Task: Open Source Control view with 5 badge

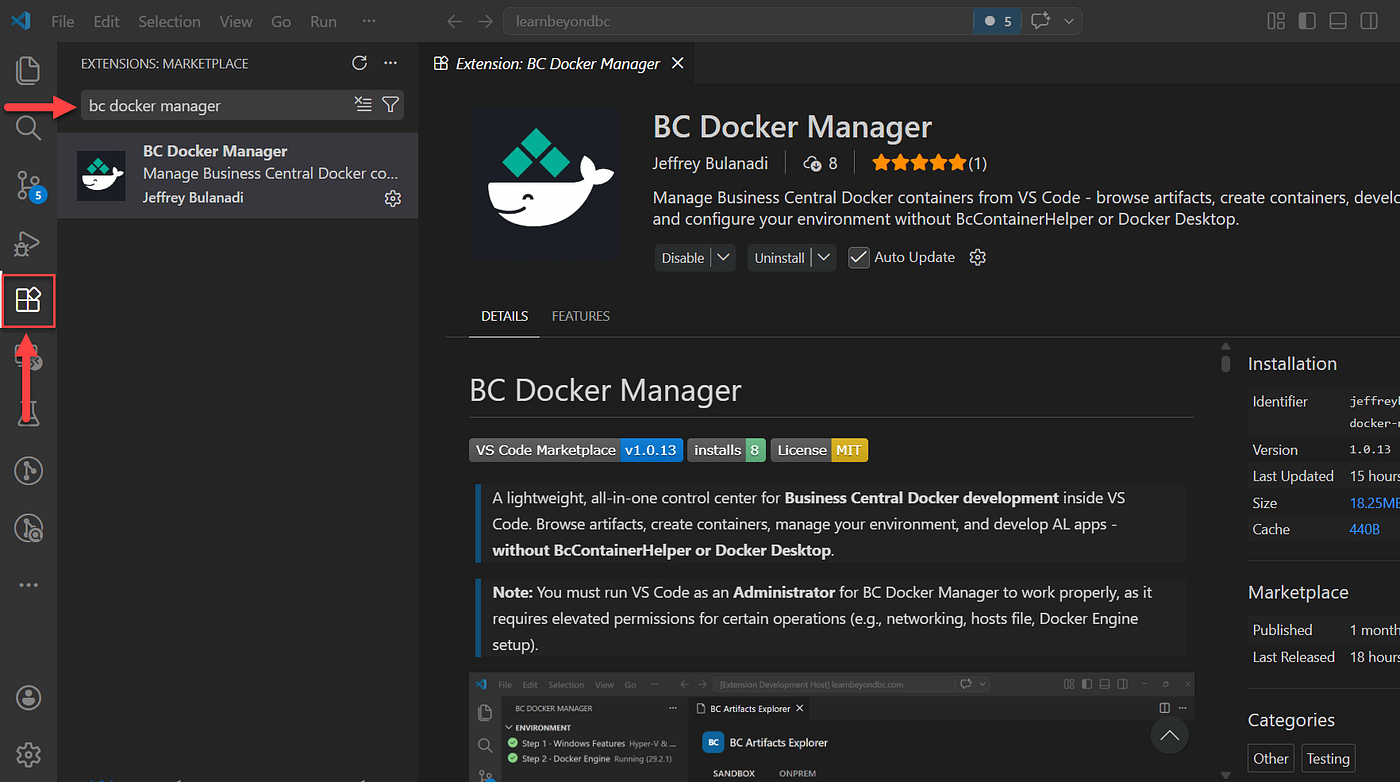Action: click(28, 185)
